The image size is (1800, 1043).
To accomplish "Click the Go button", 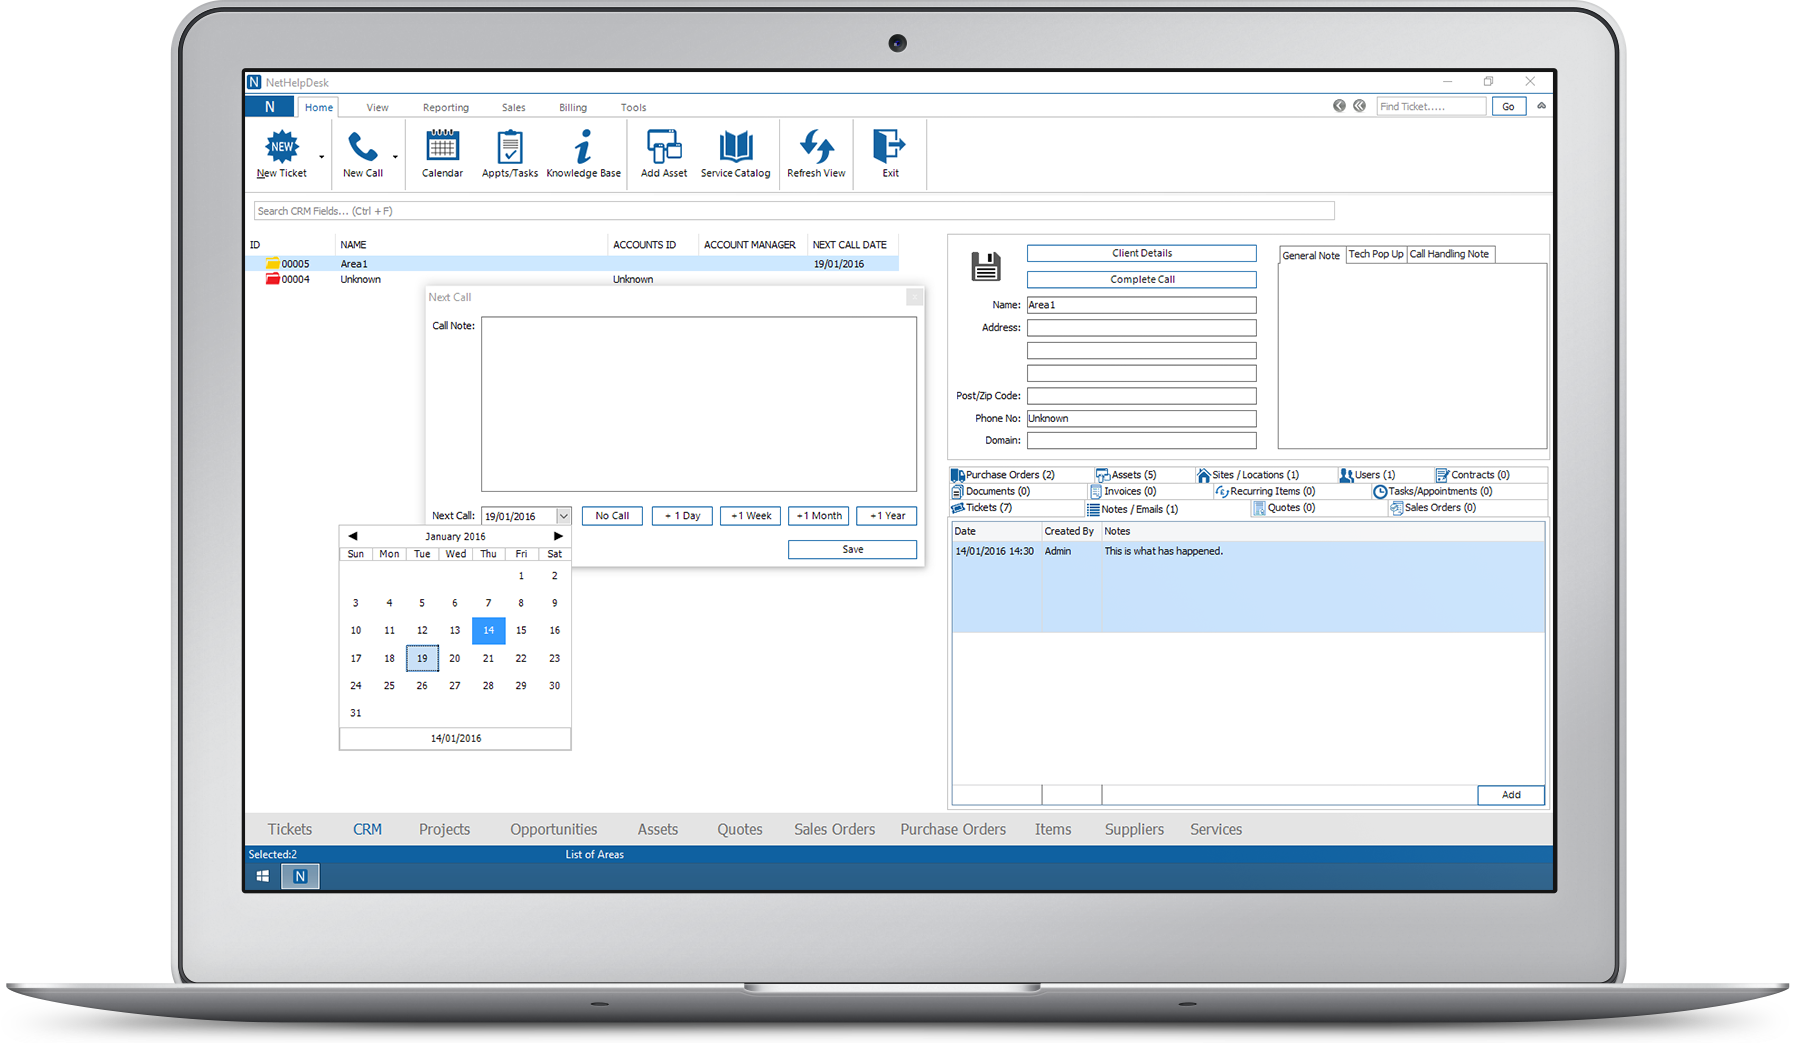I will click(x=1508, y=106).
